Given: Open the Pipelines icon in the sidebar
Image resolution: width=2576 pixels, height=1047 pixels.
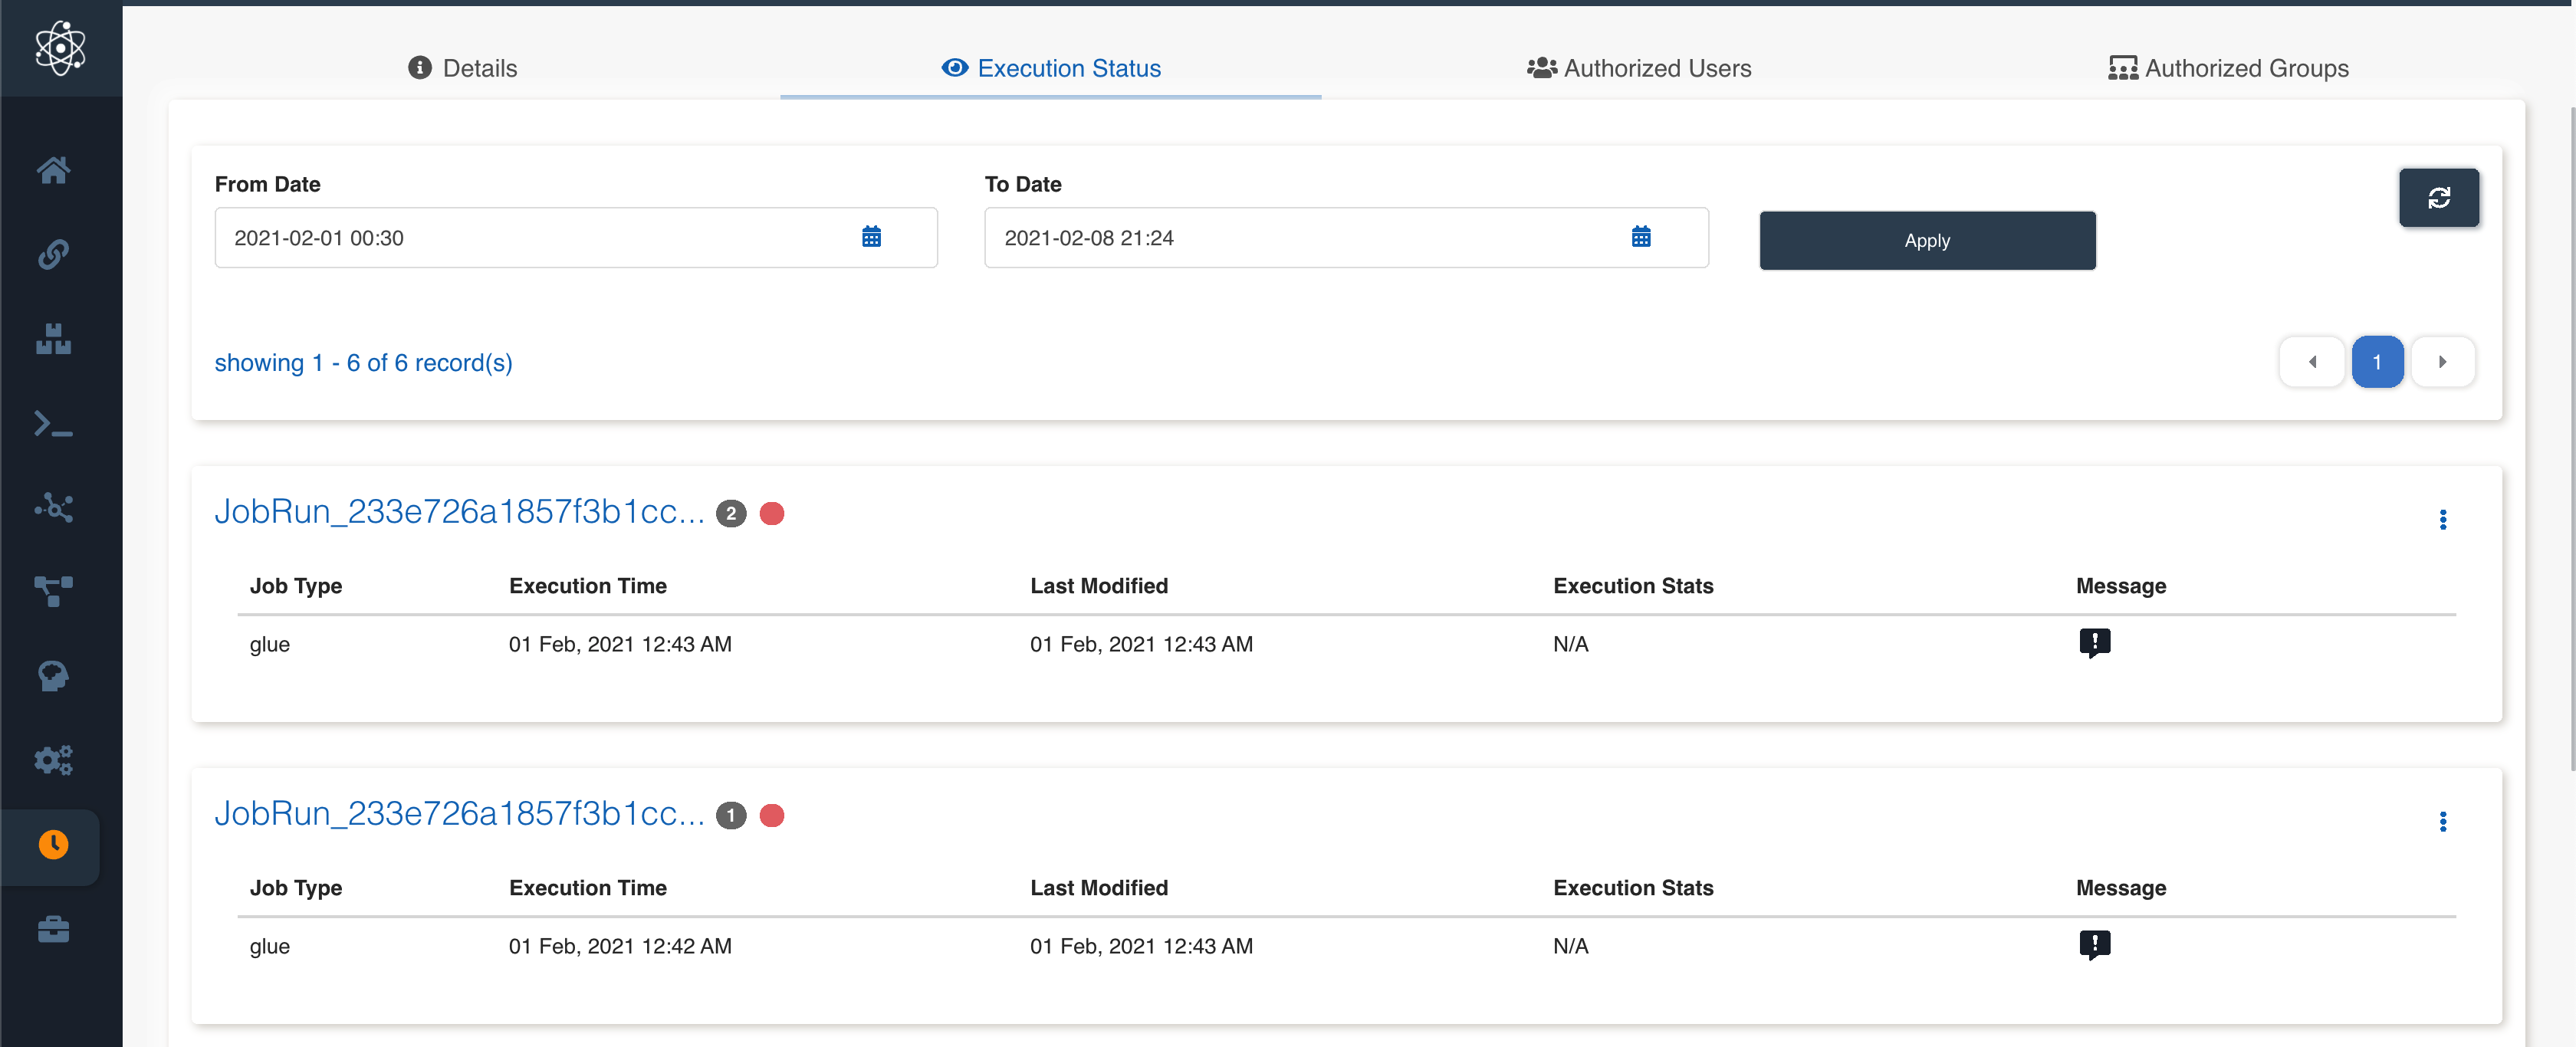Looking at the screenshot, I should coord(54,592).
